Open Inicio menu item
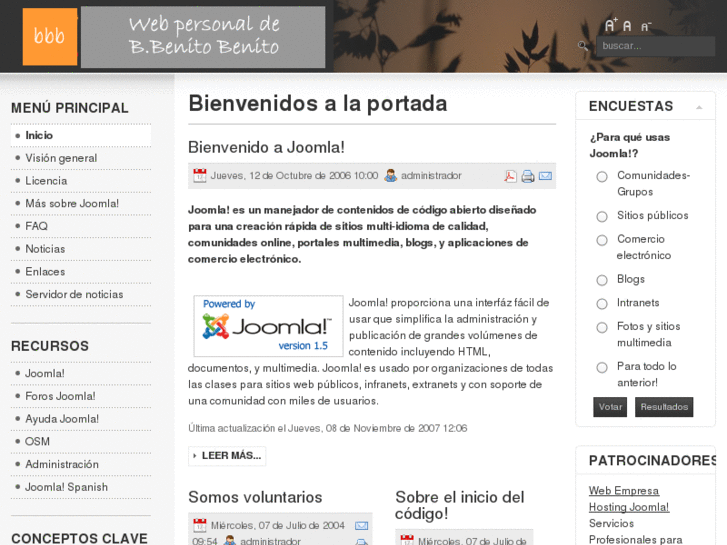Screen dimensions: 727x545 coord(81,135)
